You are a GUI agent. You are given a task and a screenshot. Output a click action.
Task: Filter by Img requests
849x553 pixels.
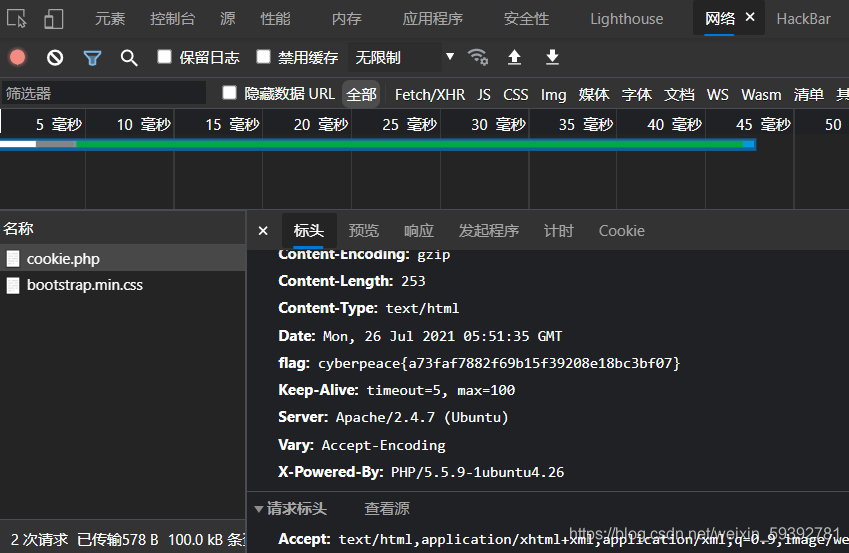coord(553,95)
